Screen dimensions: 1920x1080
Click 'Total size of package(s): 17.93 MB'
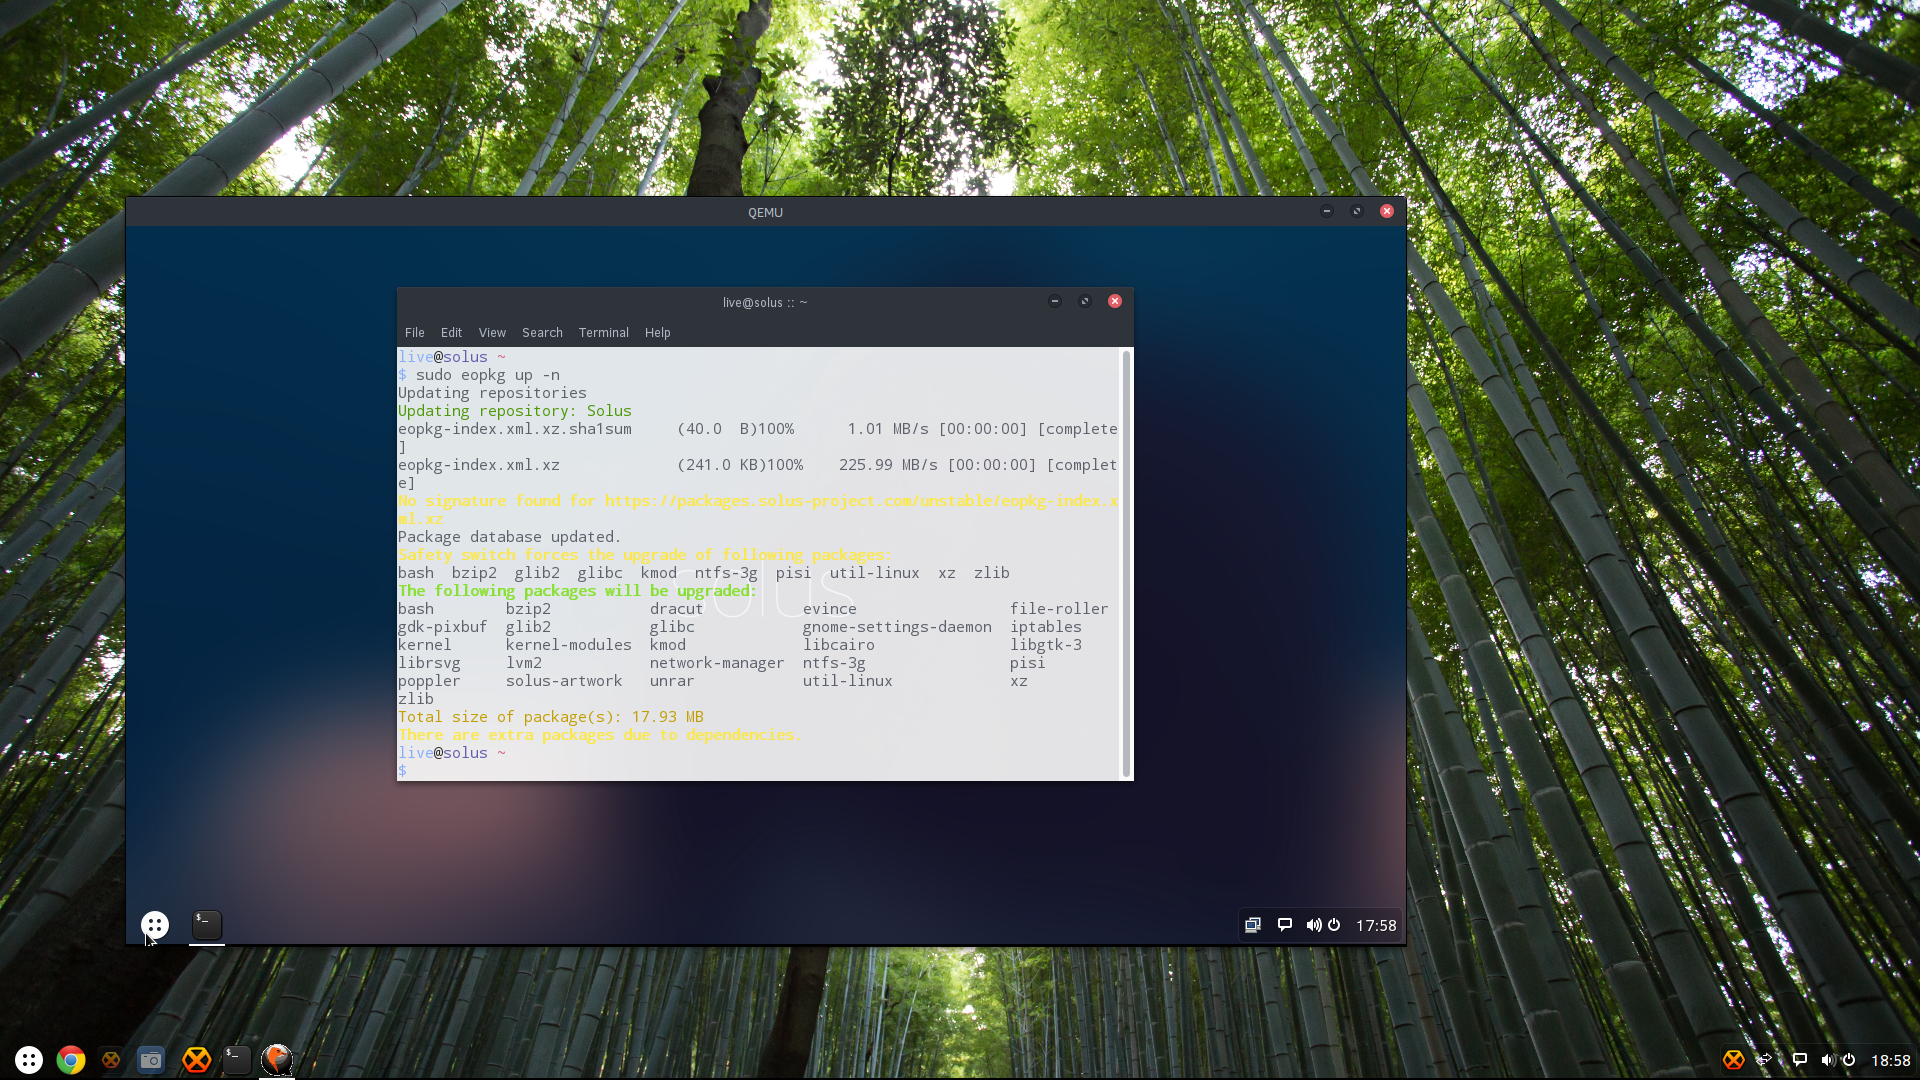point(551,717)
